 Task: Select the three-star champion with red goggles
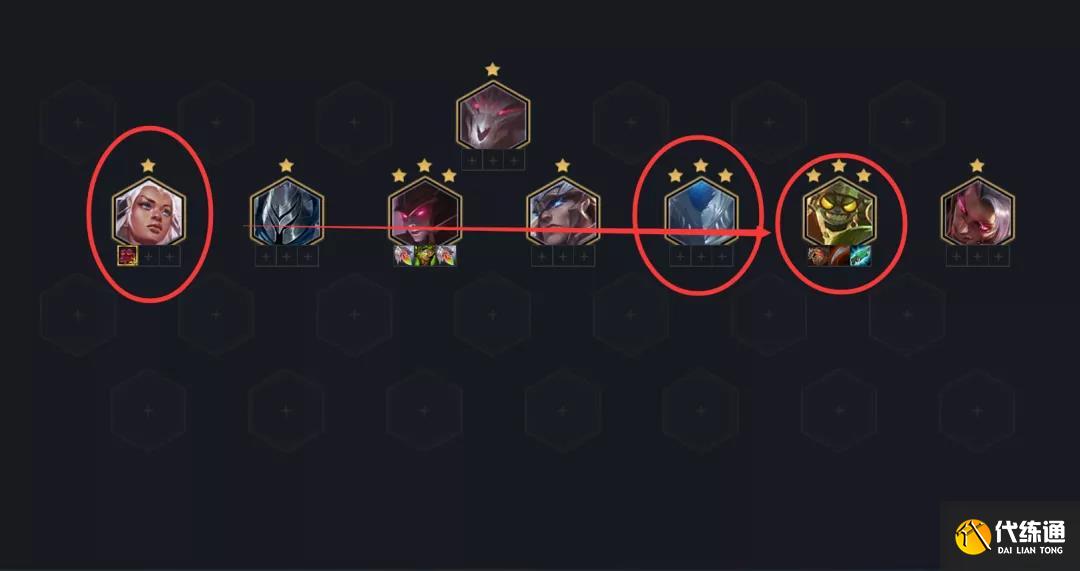pyautogui.click(x=424, y=211)
